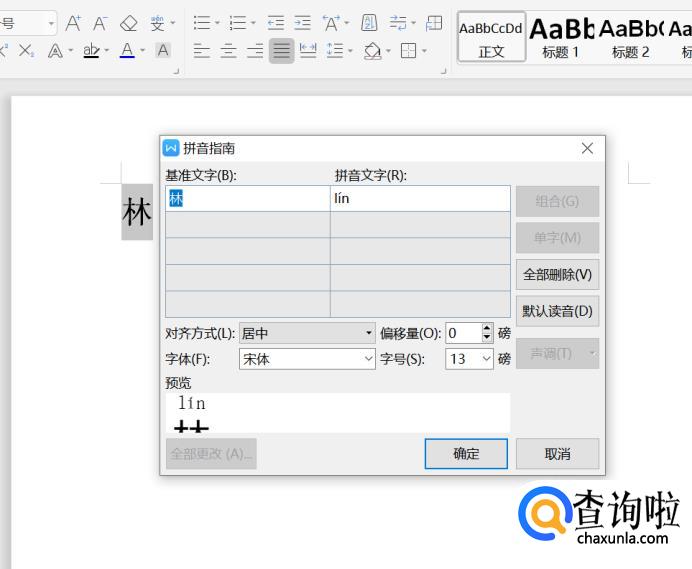The image size is (692, 569).
Task: Click the text effects outlined A icon
Action: coord(55,51)
